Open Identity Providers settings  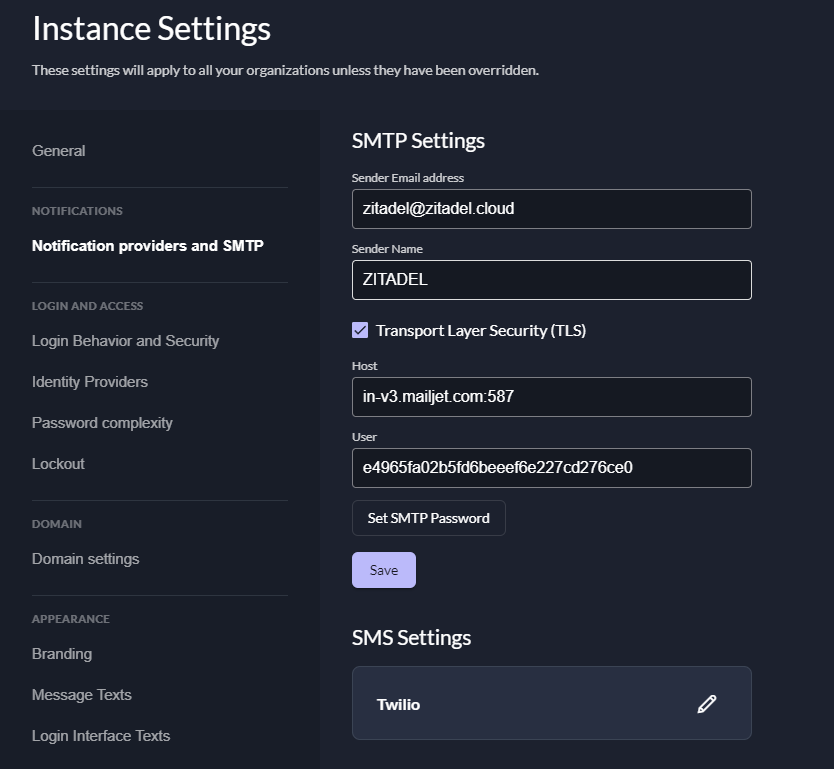[x=90, y=382]
